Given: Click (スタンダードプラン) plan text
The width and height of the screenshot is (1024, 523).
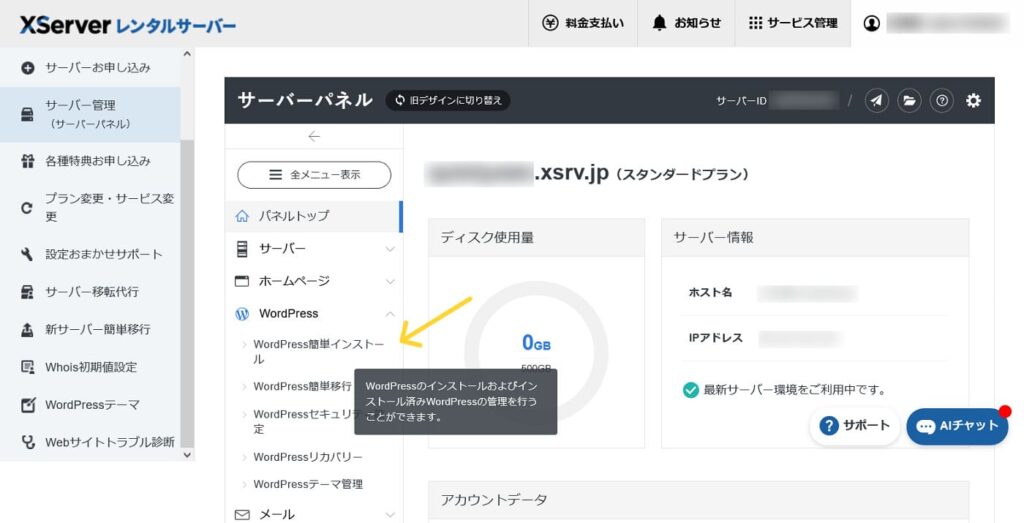Looking at the screenshot, I should click(682, 175).
